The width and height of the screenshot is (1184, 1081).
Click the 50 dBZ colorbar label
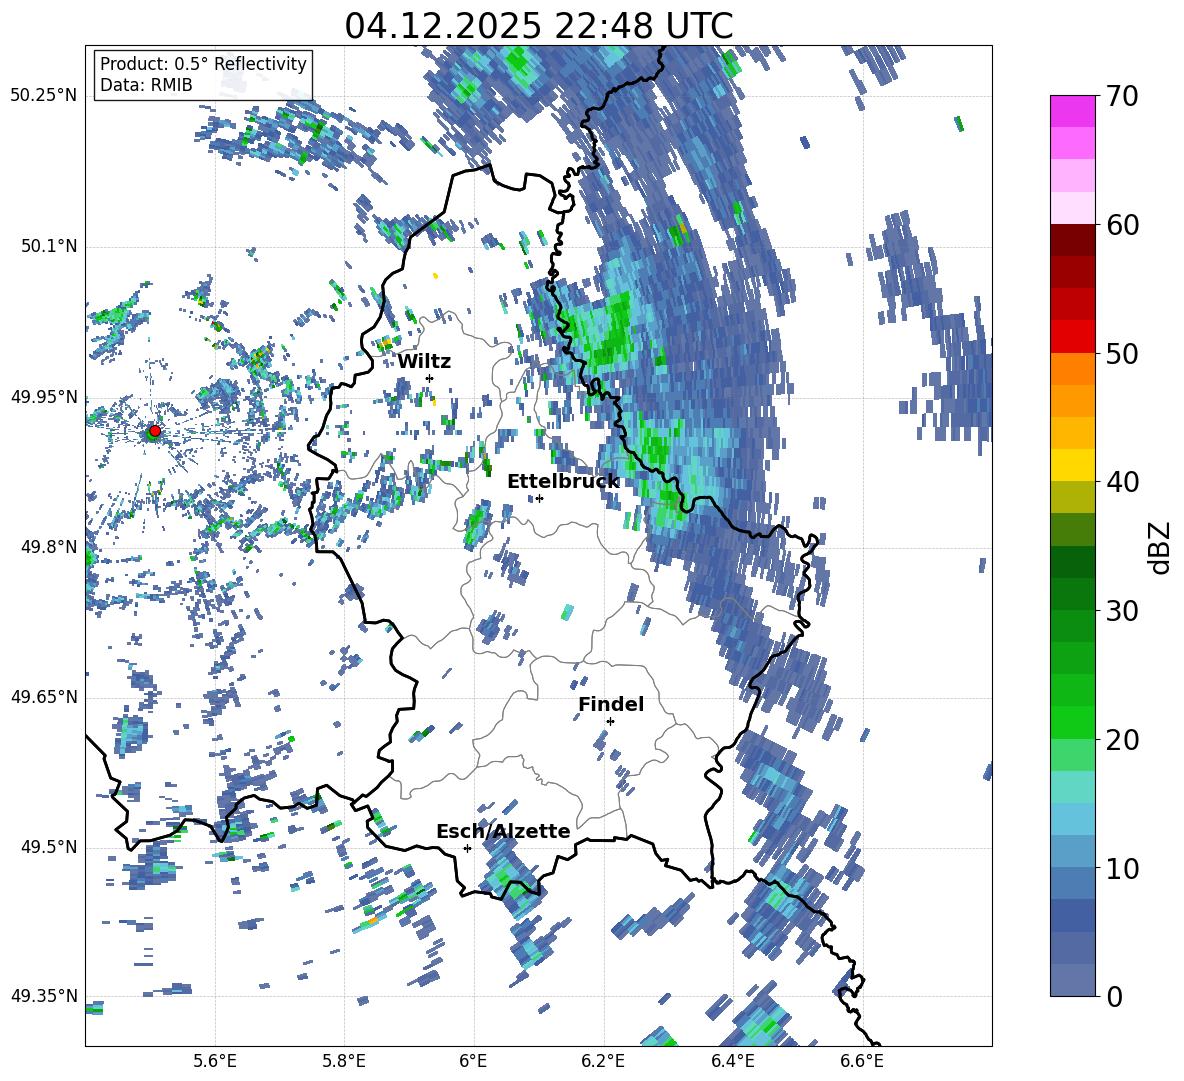tap(1122, 354)
